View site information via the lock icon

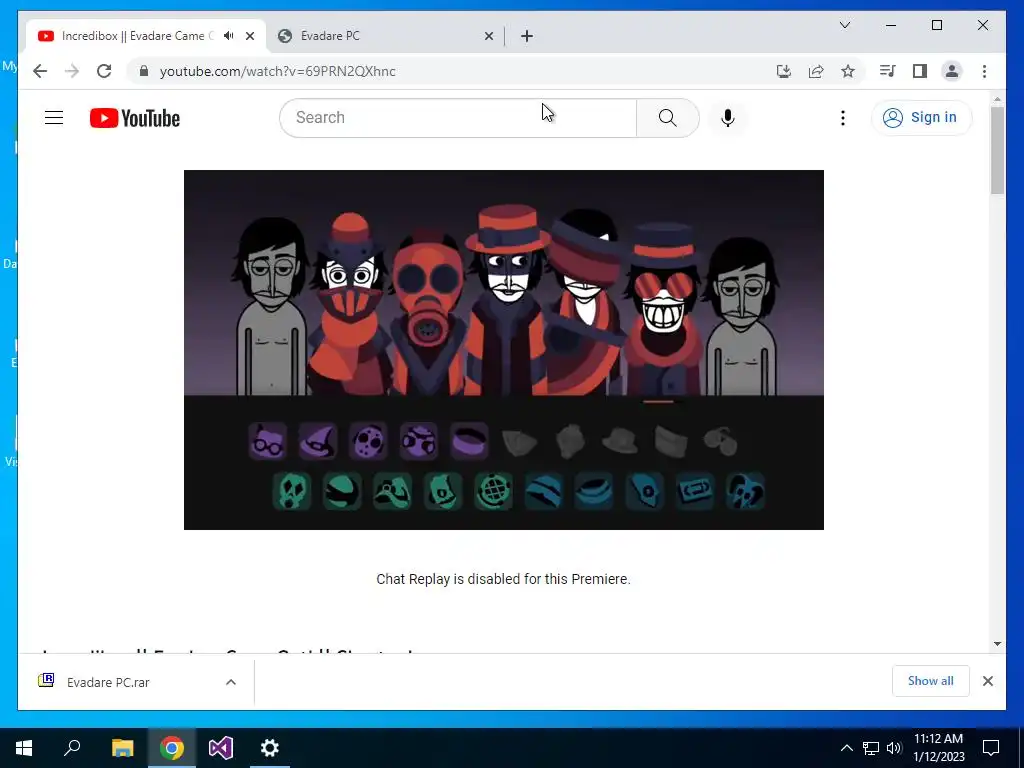point(144,71)
